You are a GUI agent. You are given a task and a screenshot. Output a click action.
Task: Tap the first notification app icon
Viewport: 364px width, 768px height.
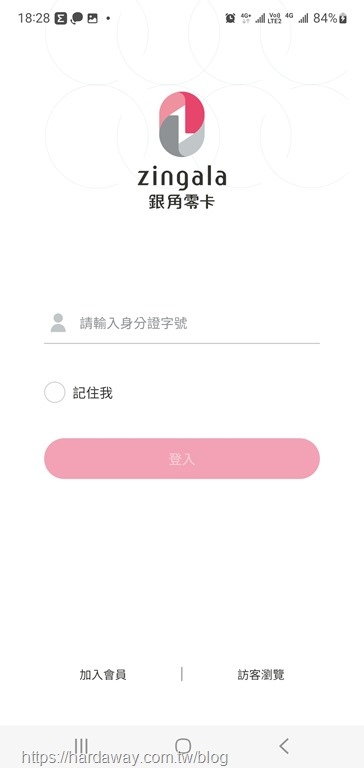tap(60, 19)
